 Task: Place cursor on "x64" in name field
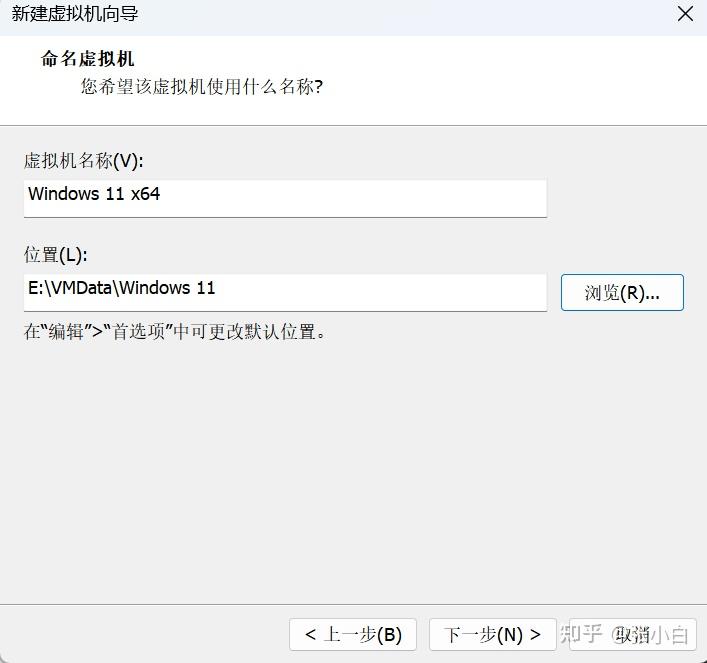pyautogui.click(x=145, y=194)
